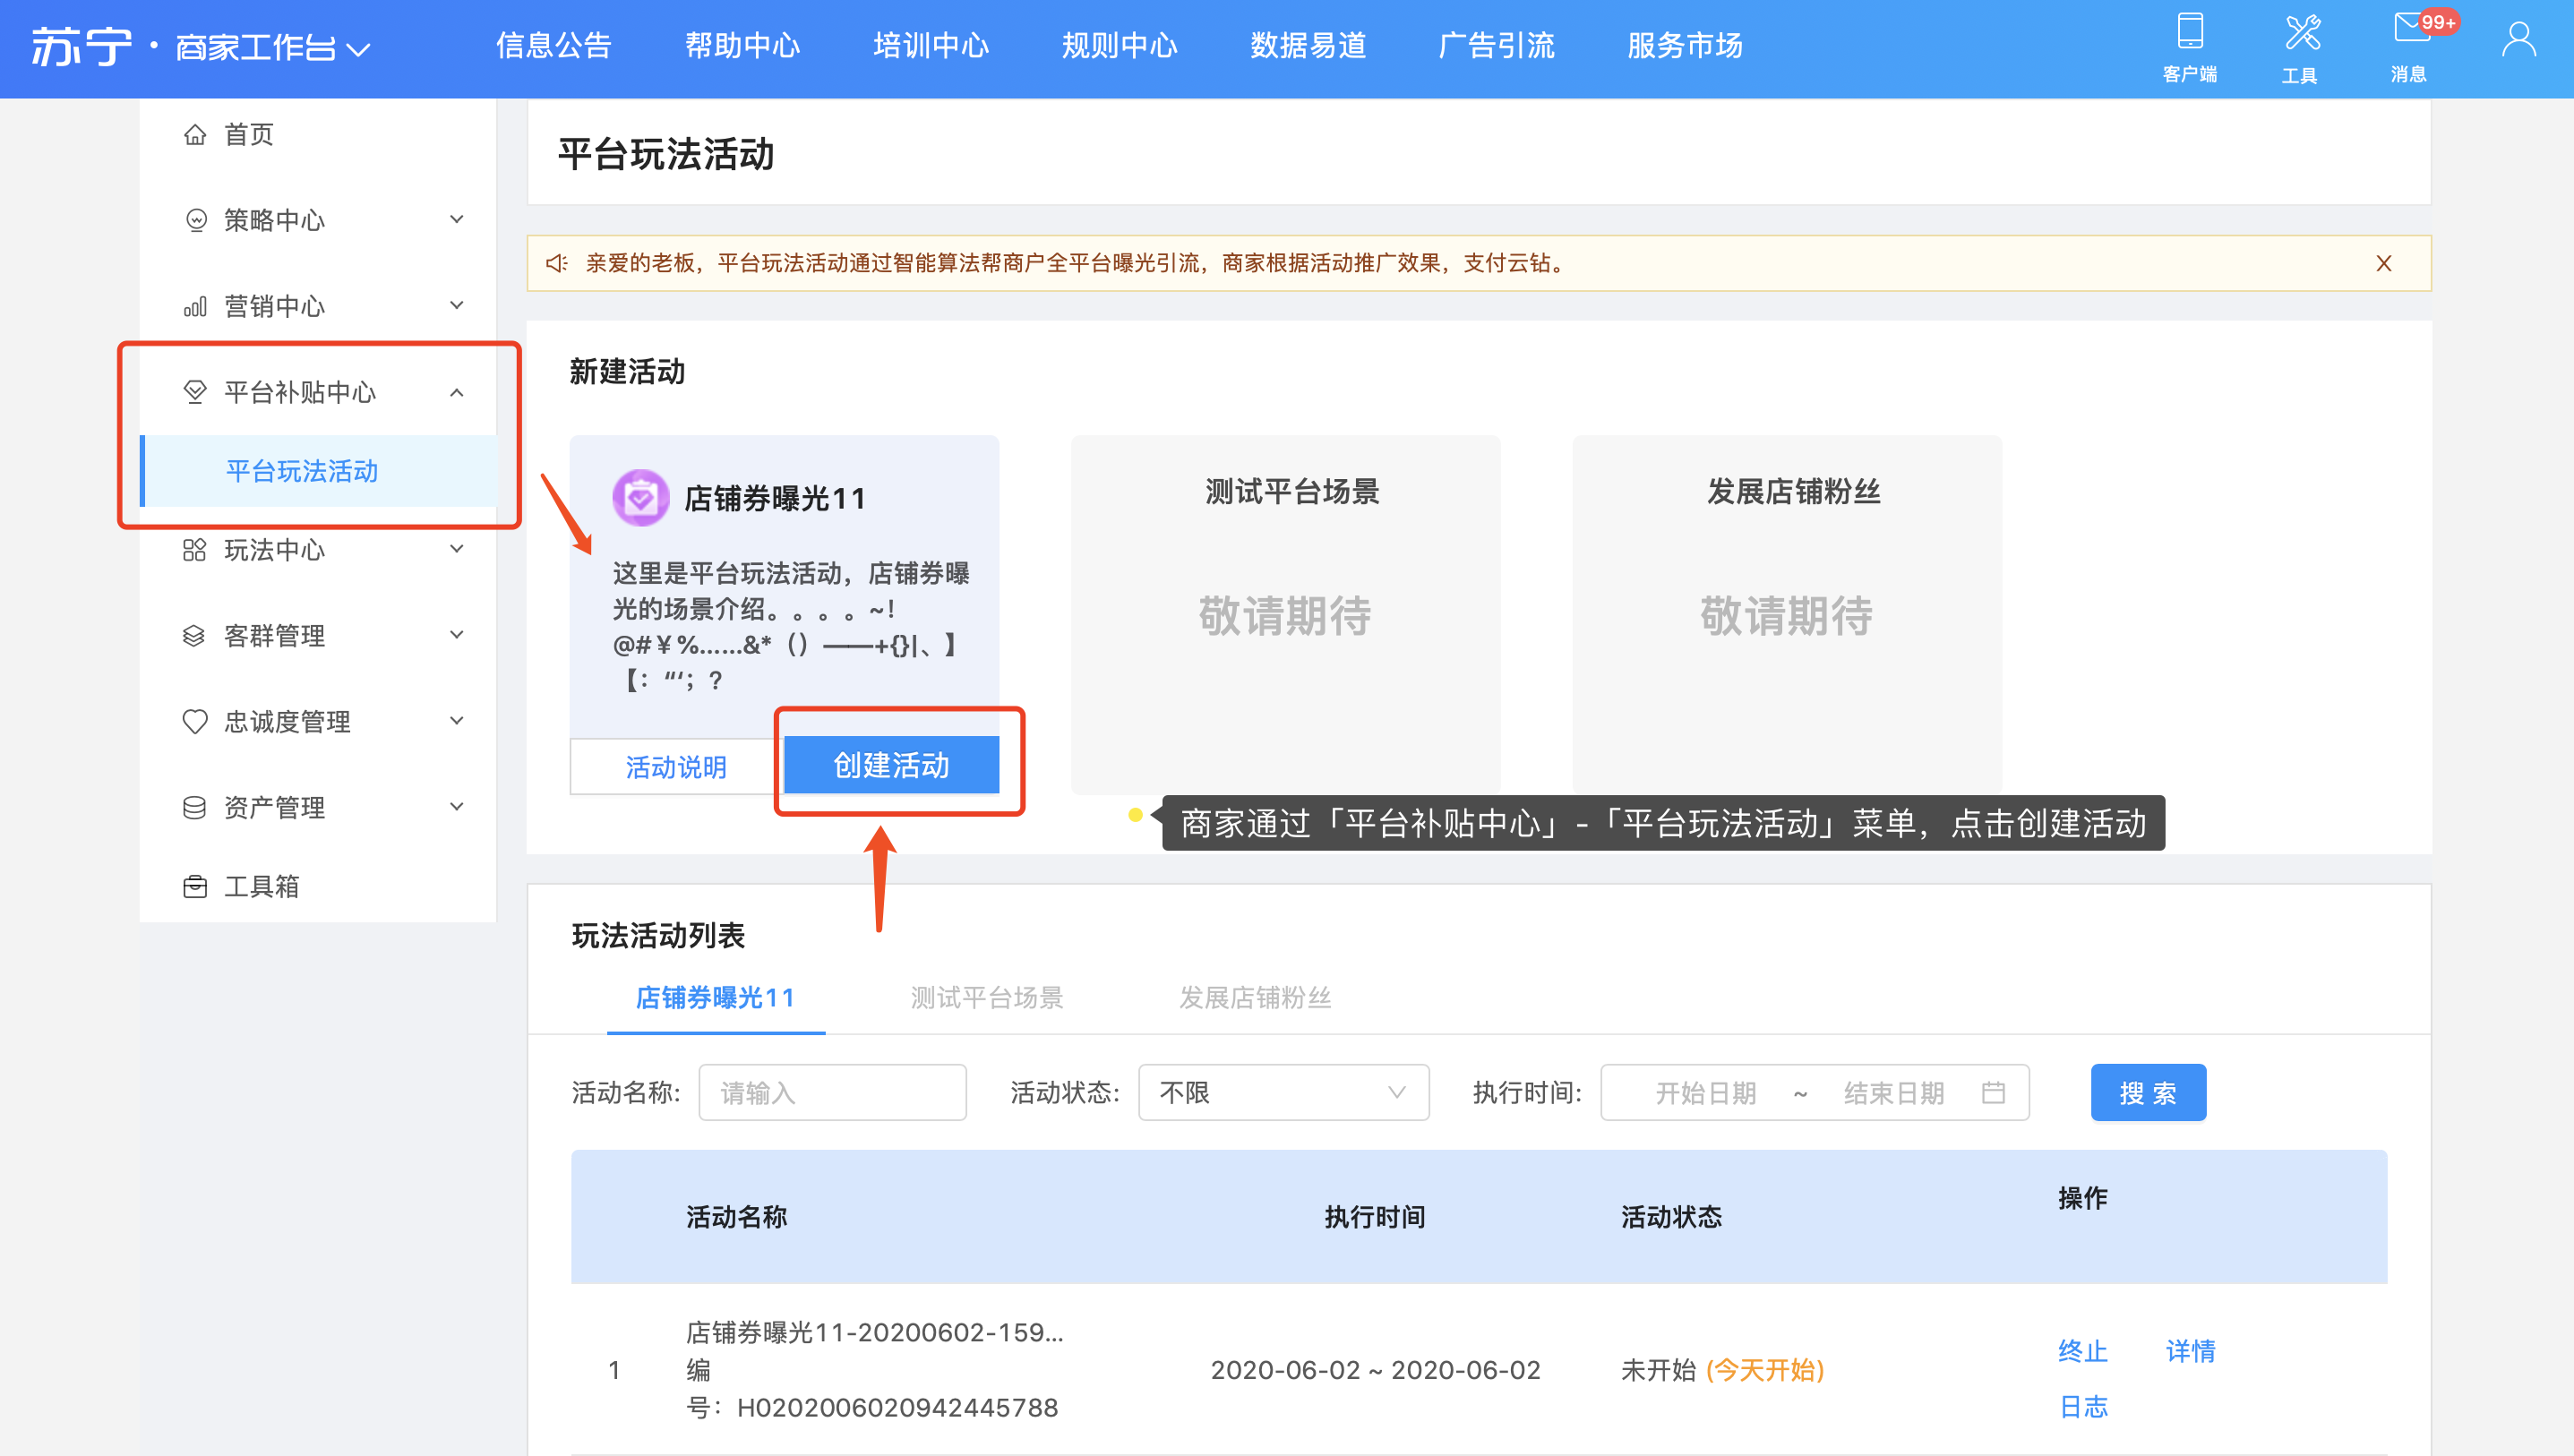This screenshot has height=1456, width=2574.
Task: Close the yellow notice banner
Action: tap(2384, 263)
